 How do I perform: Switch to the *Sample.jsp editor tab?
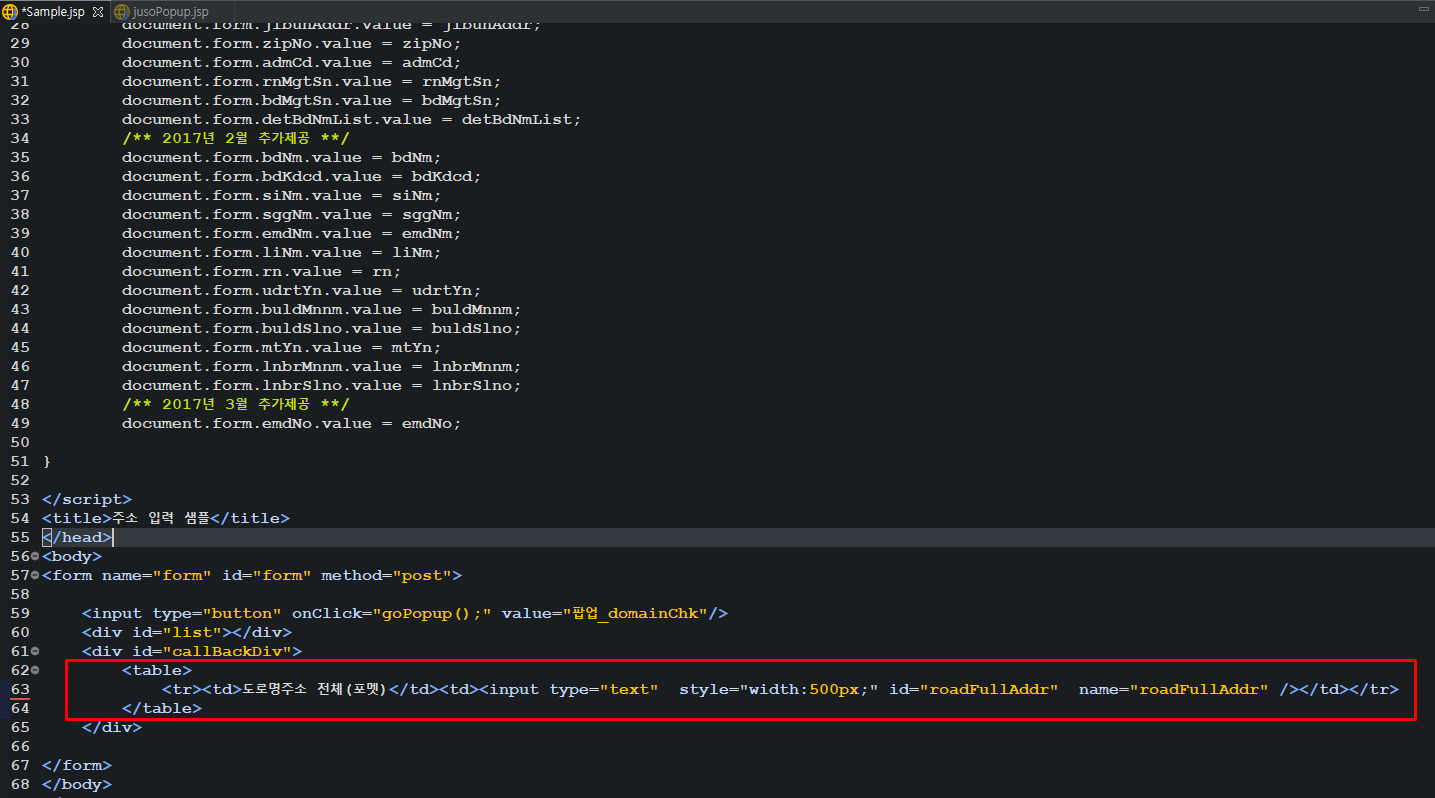coord(52,11)
